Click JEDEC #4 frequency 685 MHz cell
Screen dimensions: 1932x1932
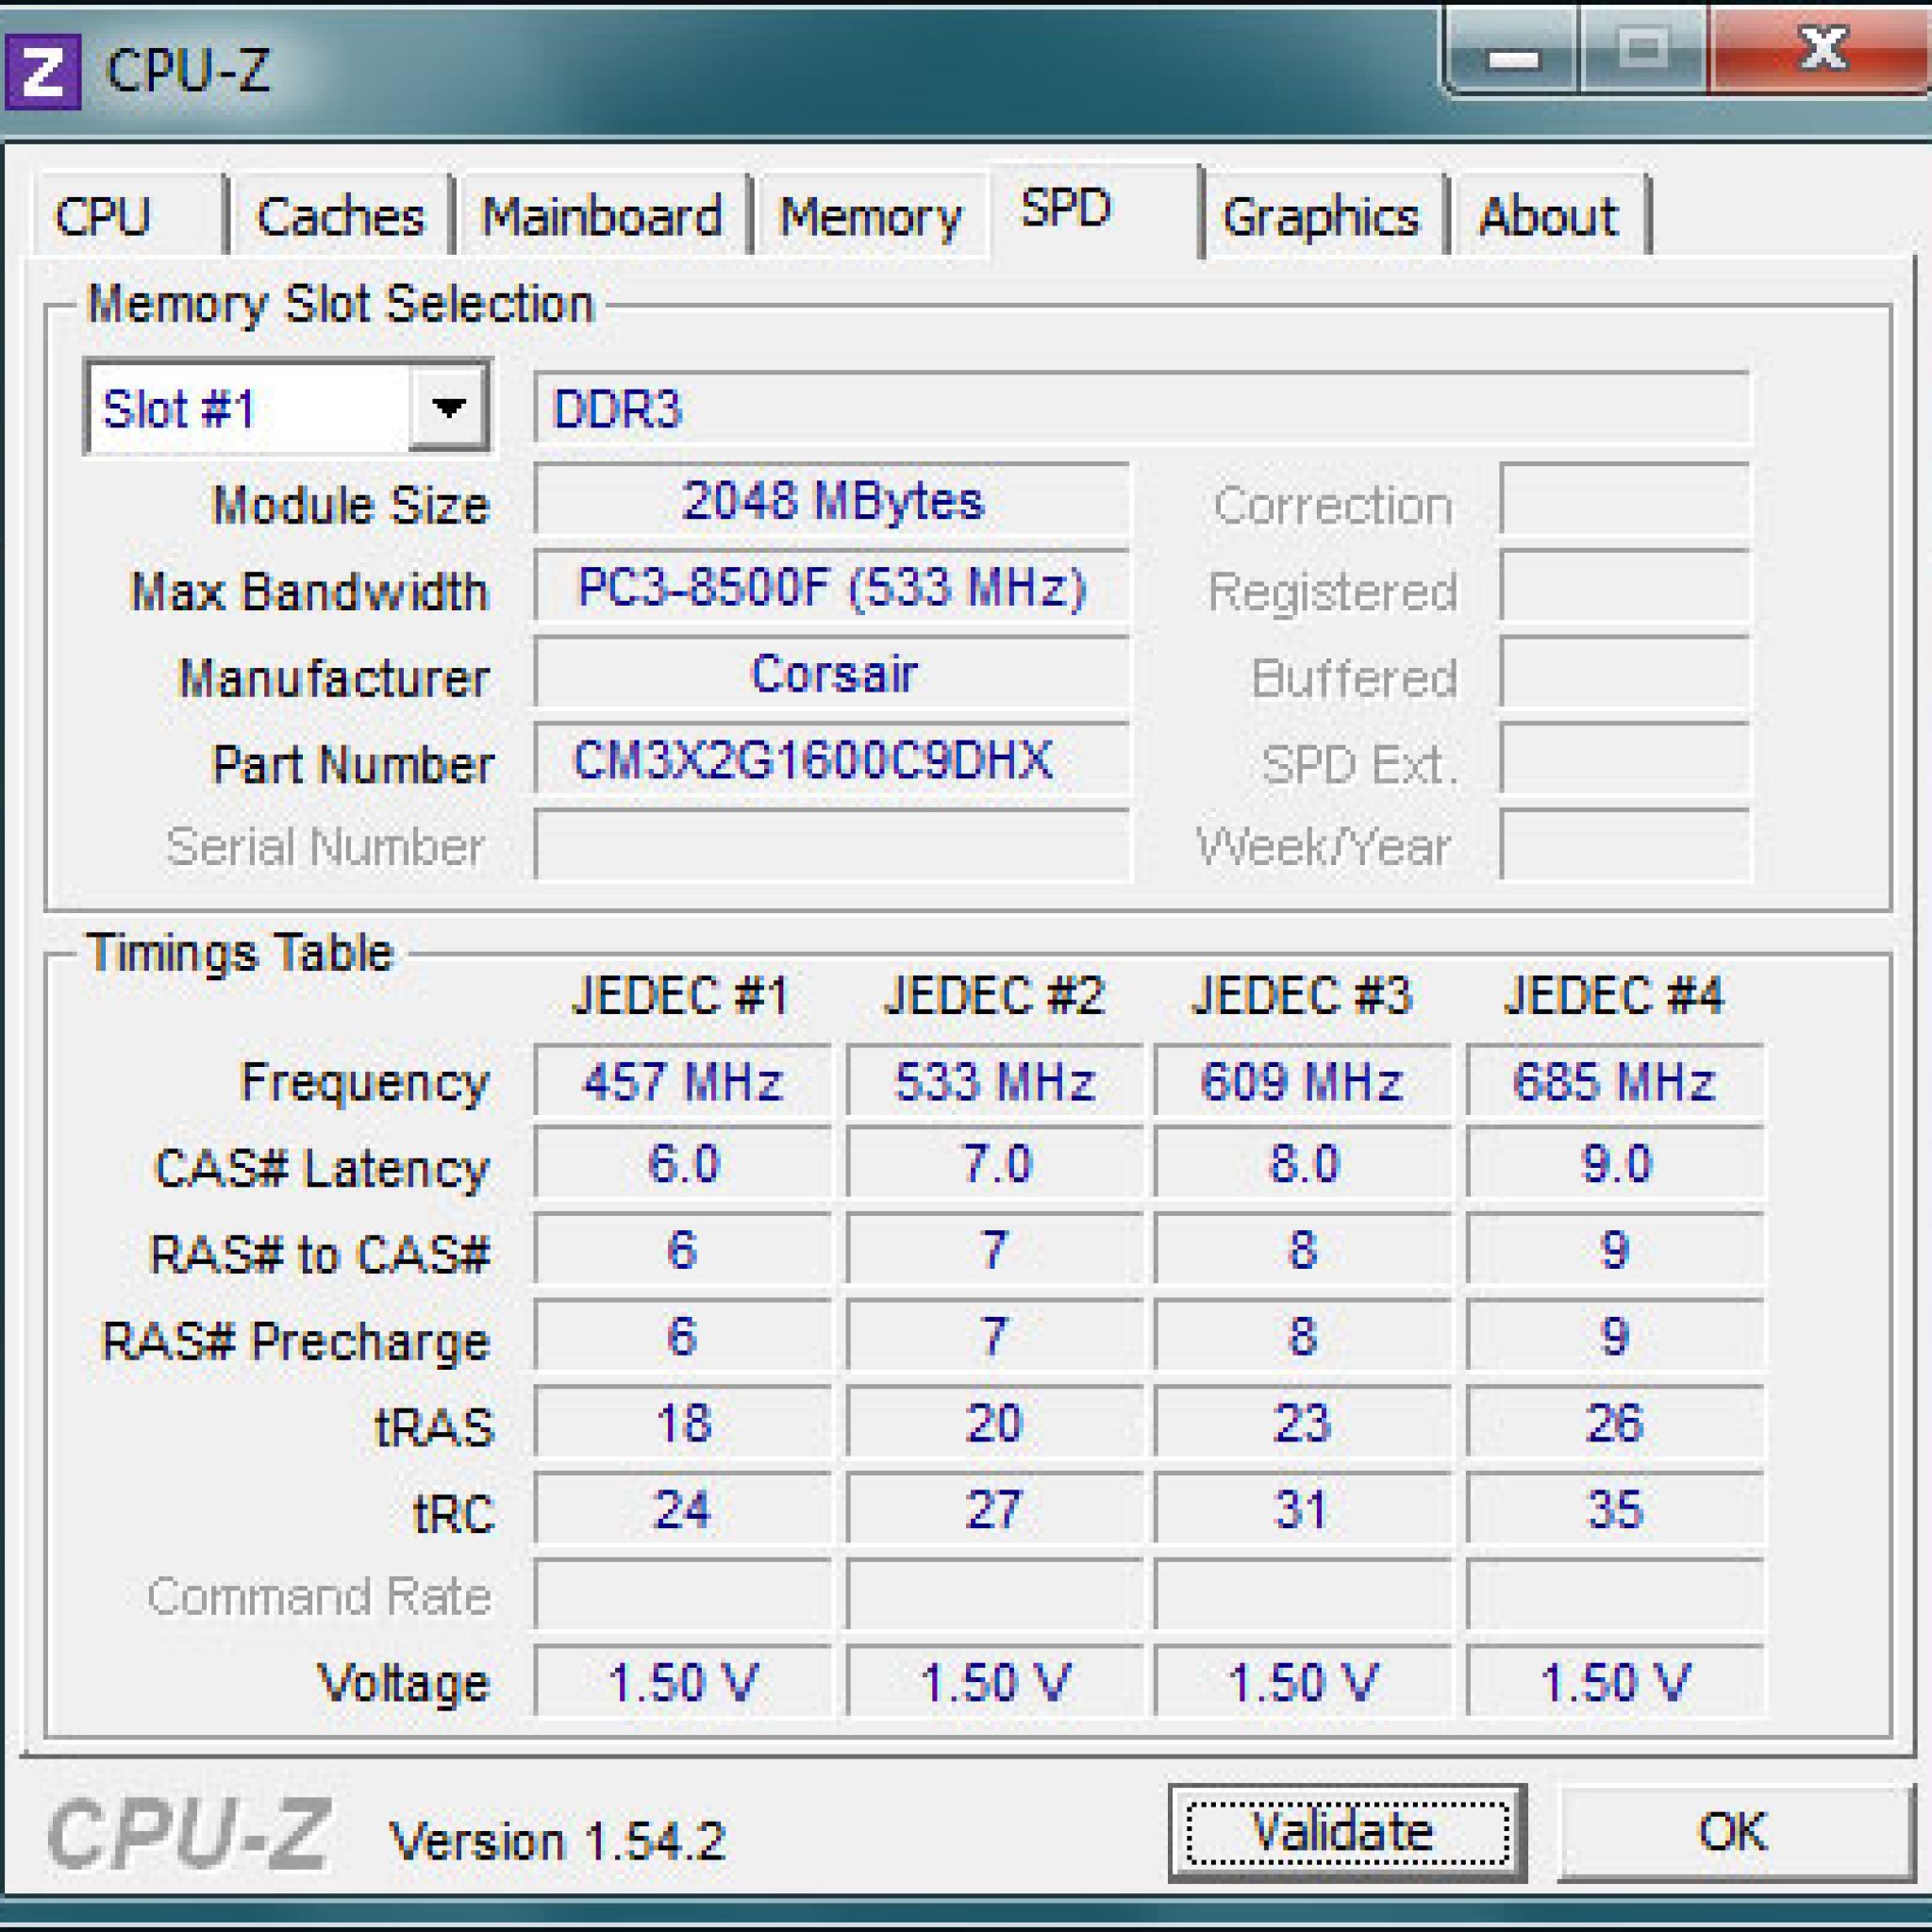pos(1613,1080)
